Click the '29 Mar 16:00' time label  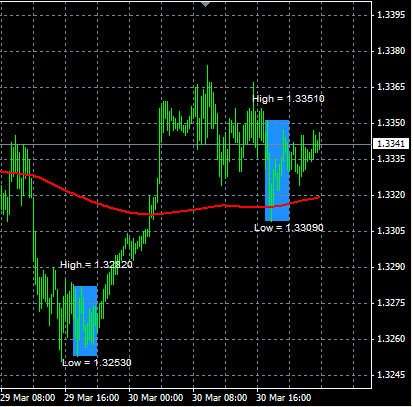[x=92, y=398]
